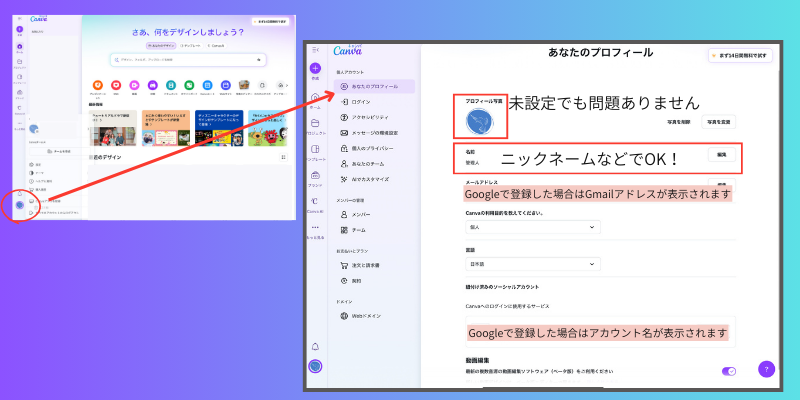Open the family photo banner card in home window
The image size is (800, 400).
click(113, 128)
